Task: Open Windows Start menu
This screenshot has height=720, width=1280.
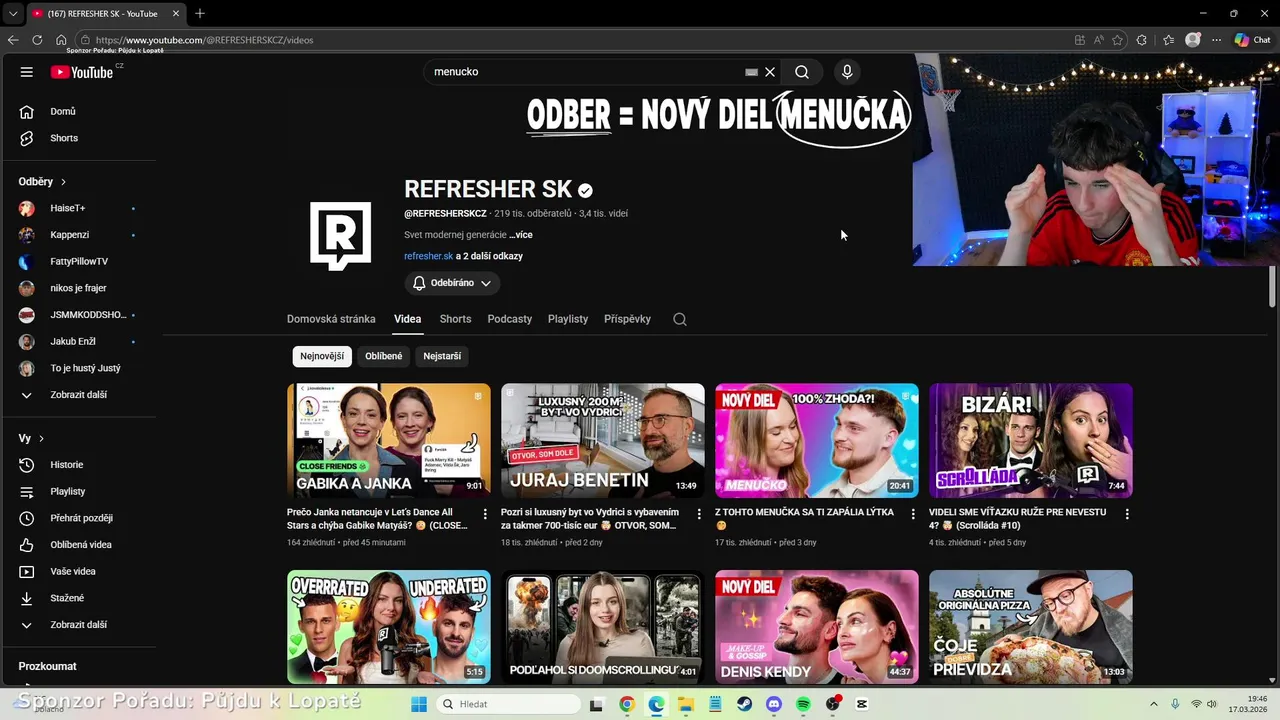Action: coord(419,704)
